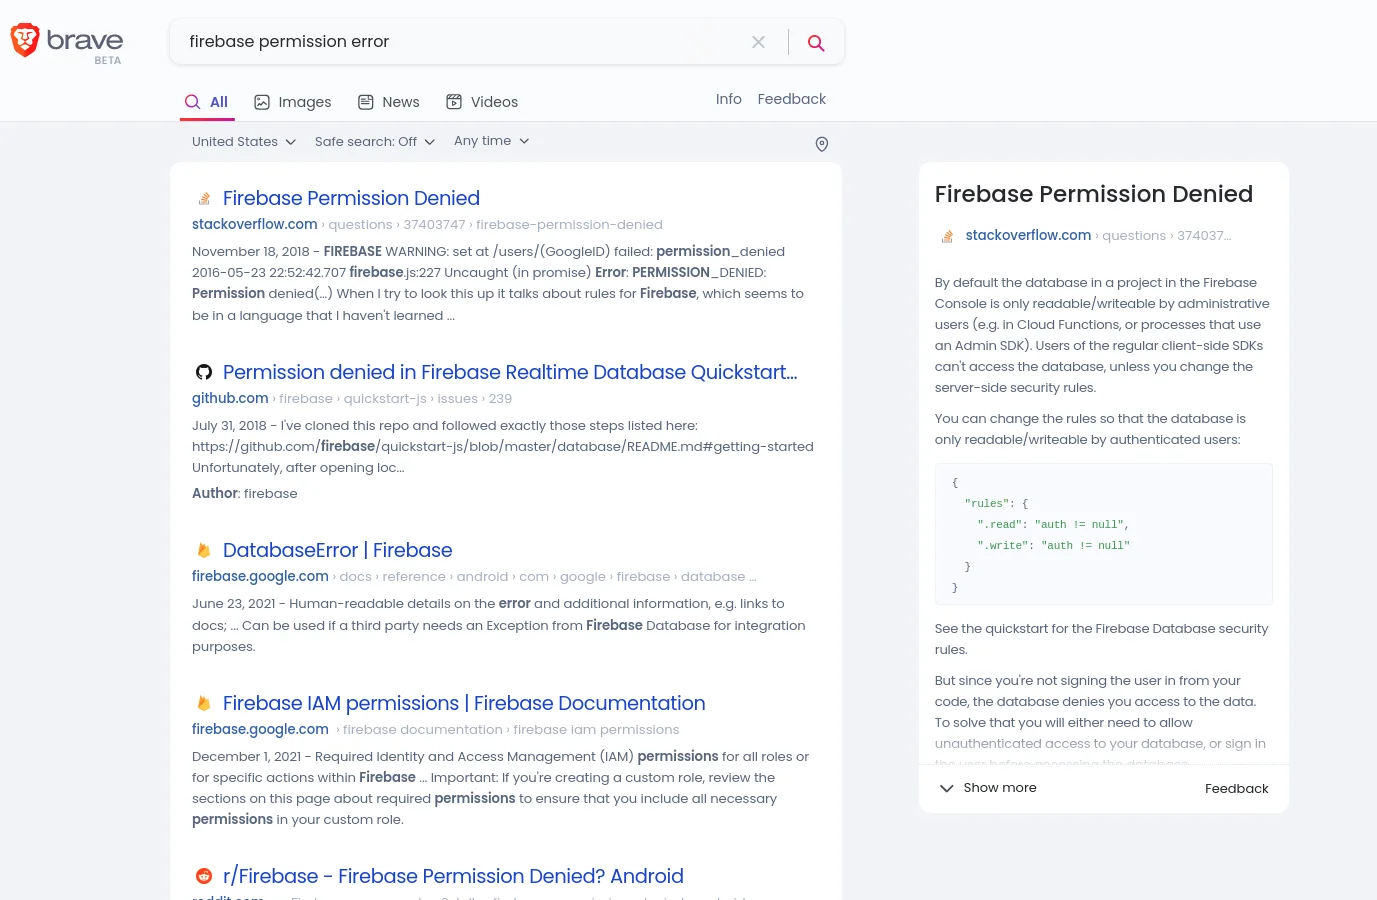
Task: Open the DatabaseError | Firebase result
Action: click(337, 550)
